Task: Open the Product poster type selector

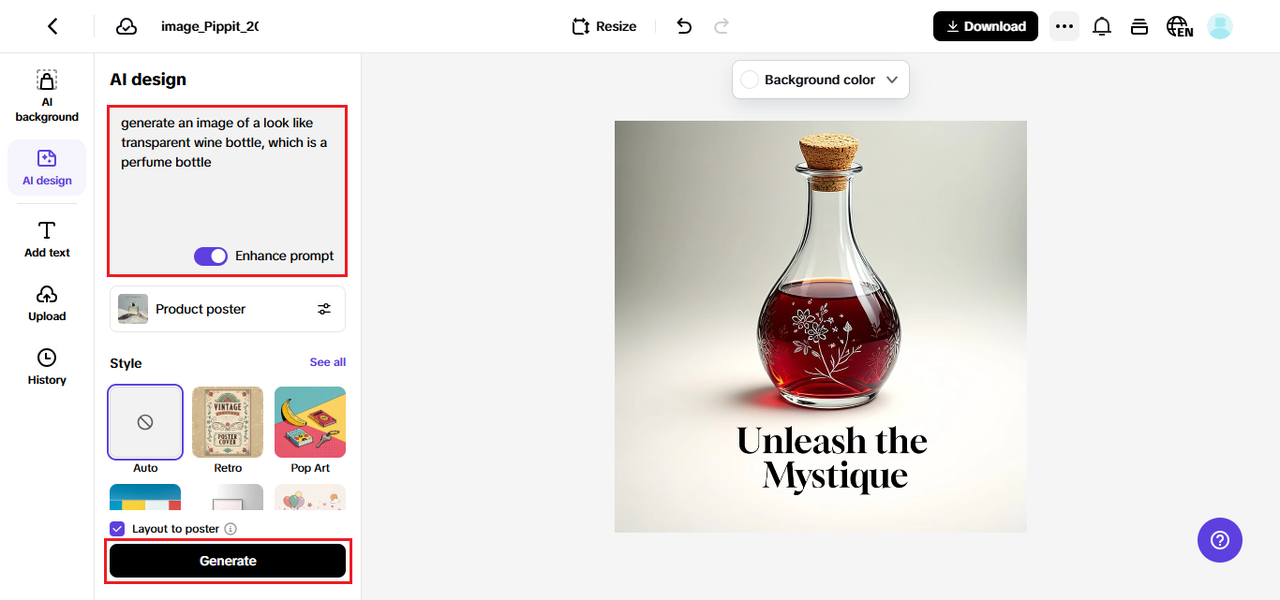Action: coord(227,309)
